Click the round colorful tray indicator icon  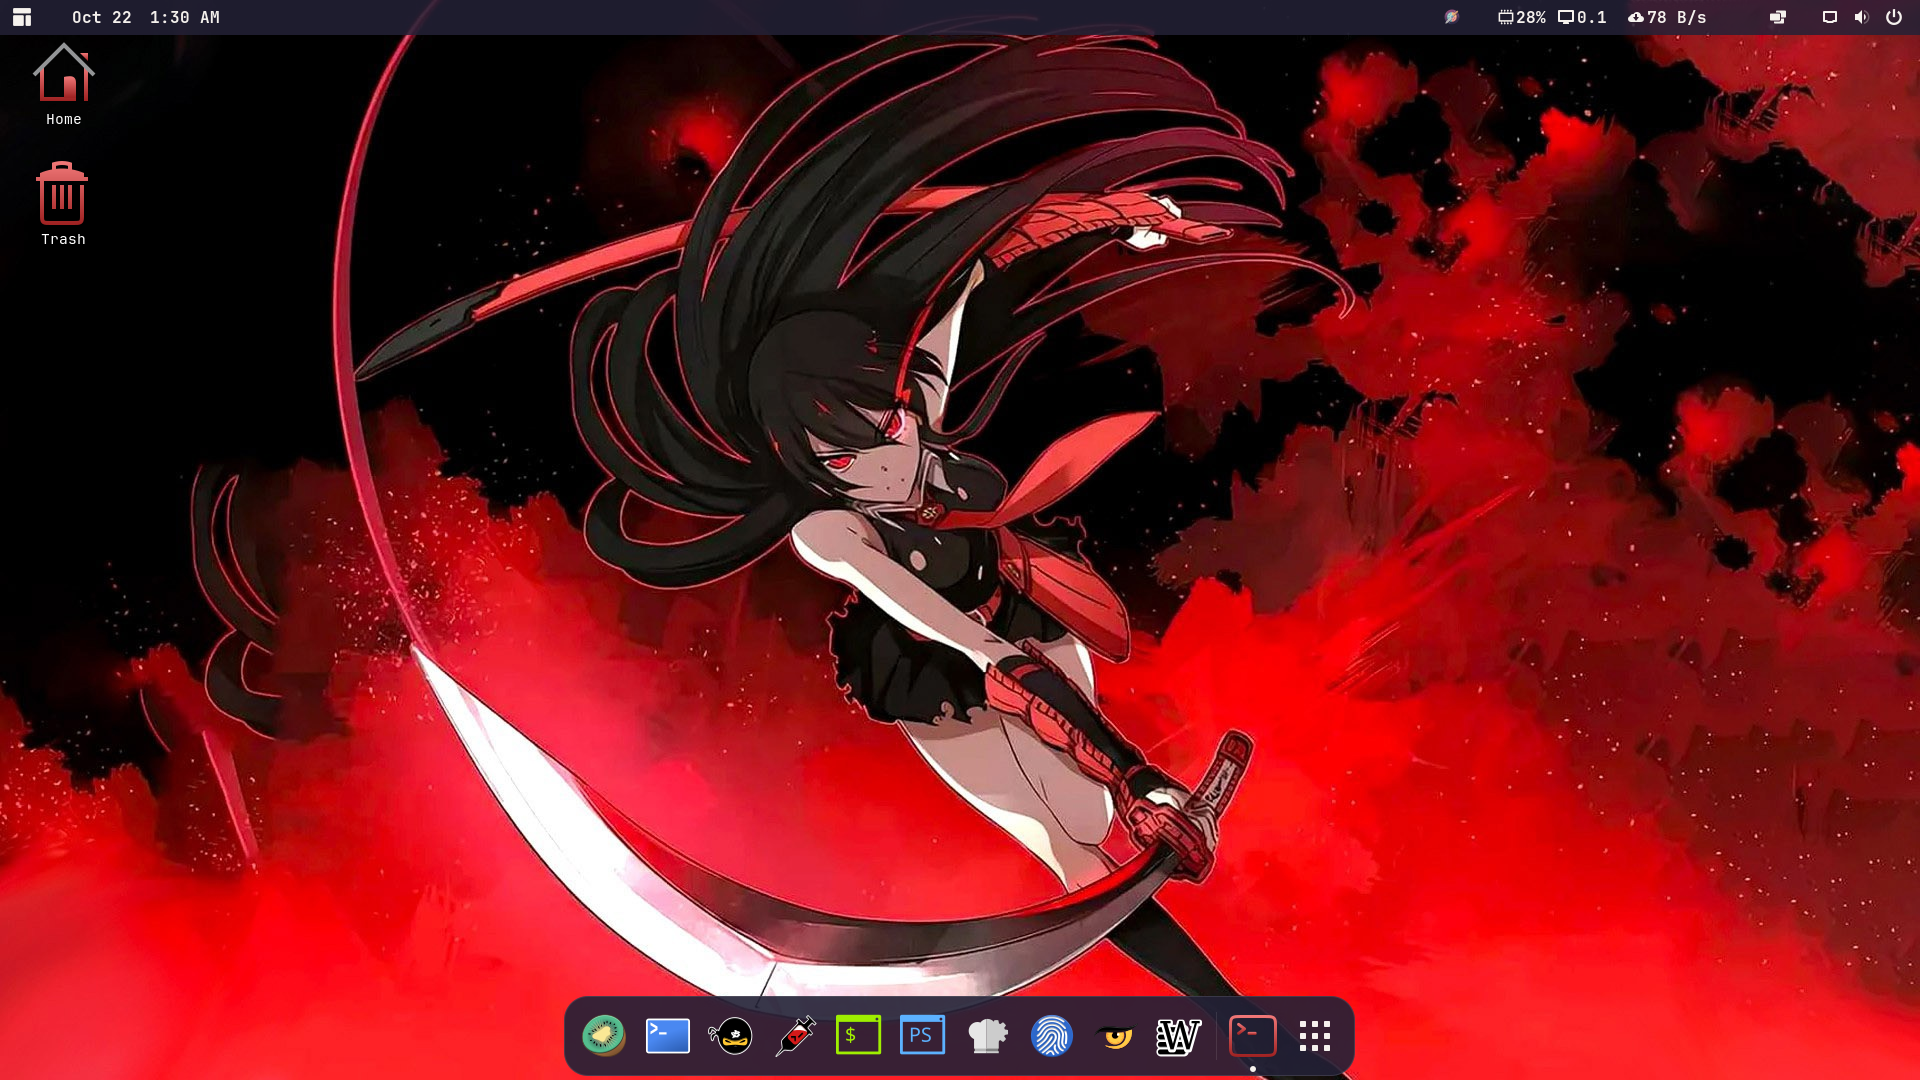click(x=1451, y=17)
